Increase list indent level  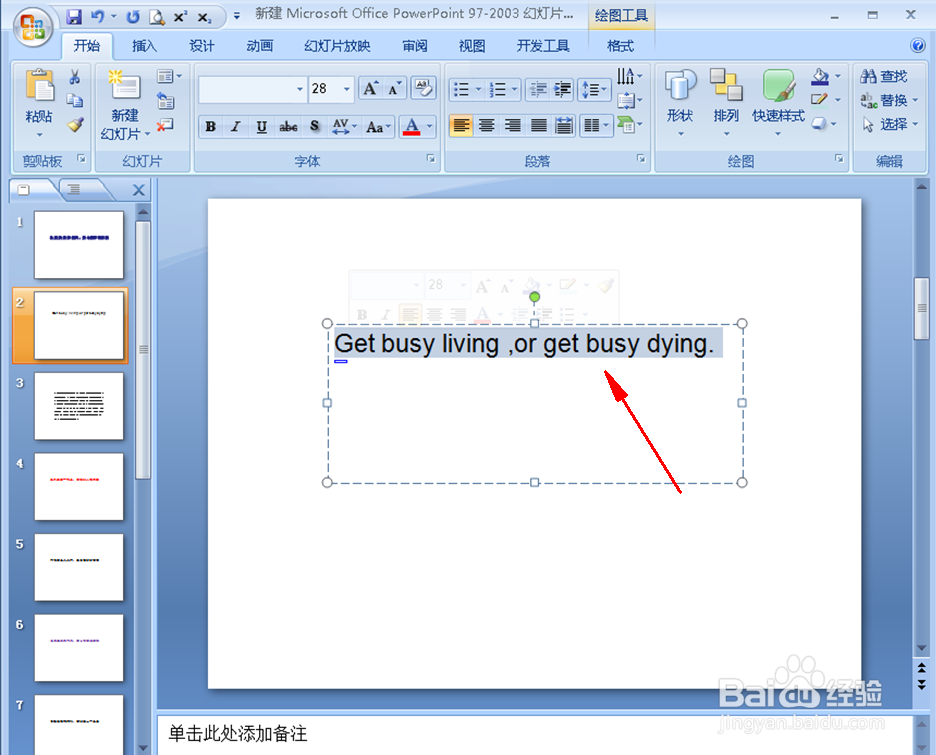562,90
